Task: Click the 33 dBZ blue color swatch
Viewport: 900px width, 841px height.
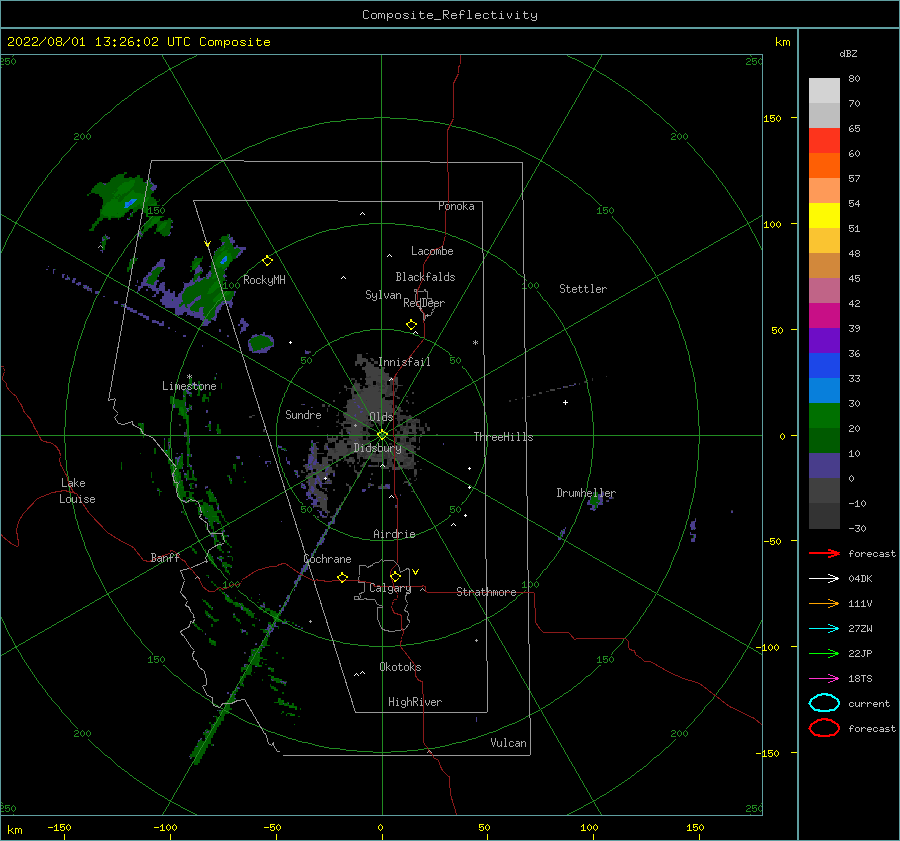Action: point(824,366)
